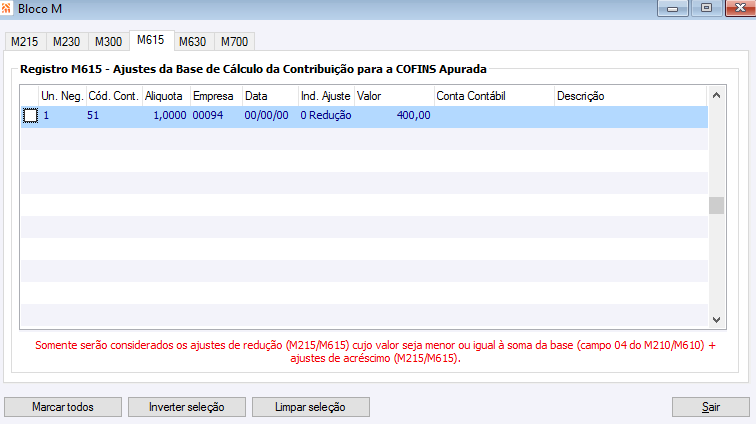Go to the M630 tab

coord(192,42)
